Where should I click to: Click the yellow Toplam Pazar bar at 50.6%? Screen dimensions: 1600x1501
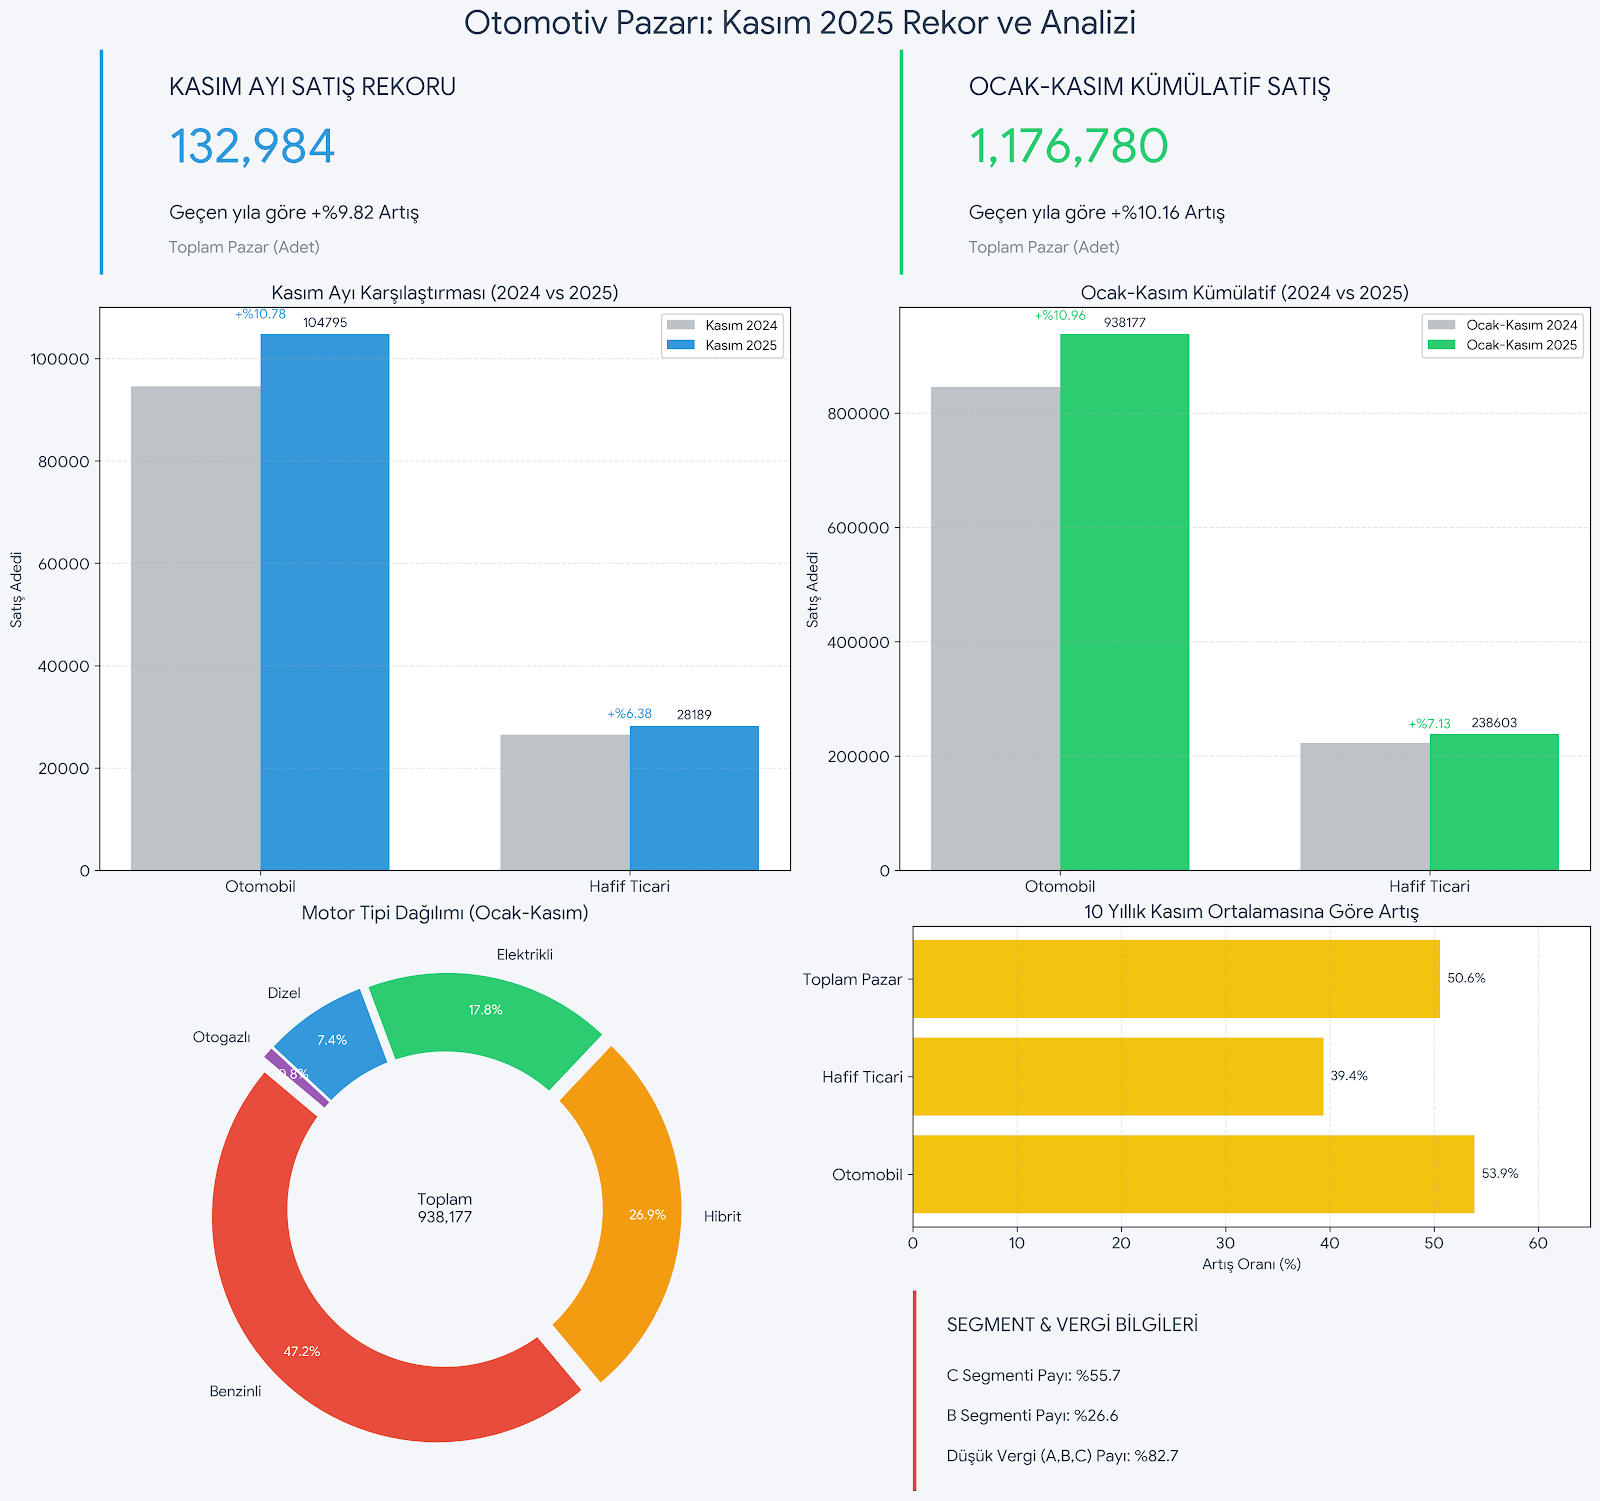[1176, 979]
